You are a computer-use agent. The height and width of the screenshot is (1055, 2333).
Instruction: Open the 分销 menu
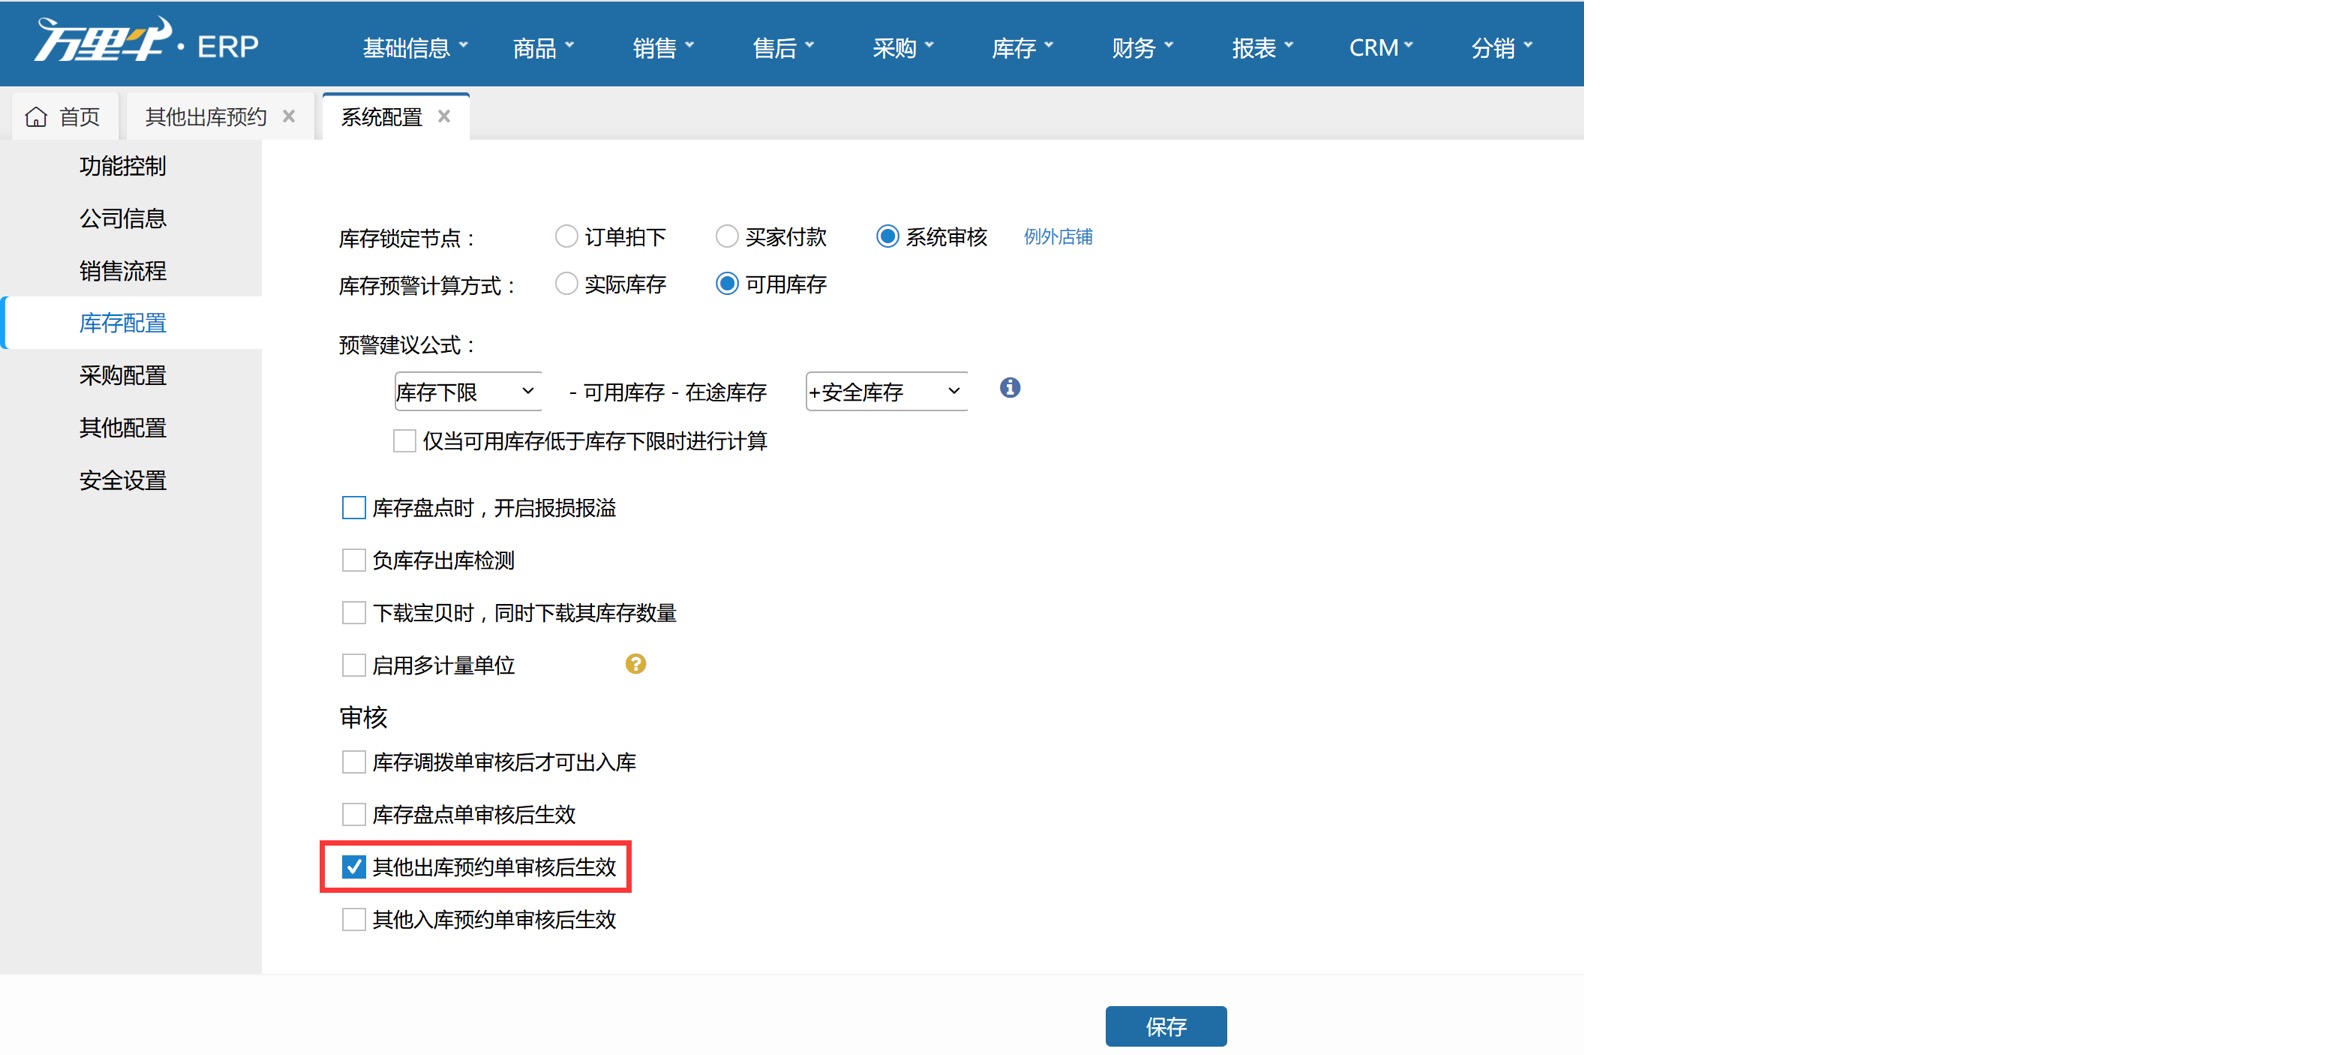point(1502,47)
